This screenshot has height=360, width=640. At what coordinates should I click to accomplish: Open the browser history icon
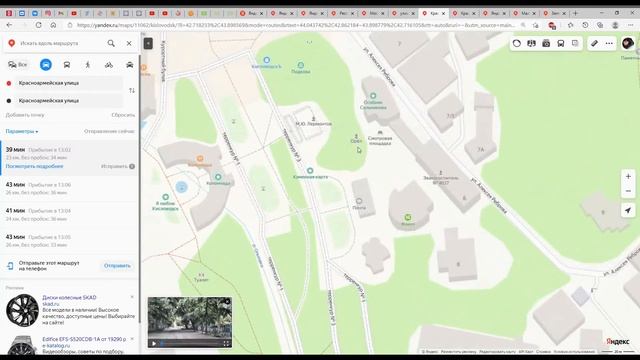[x=585, y=25]
